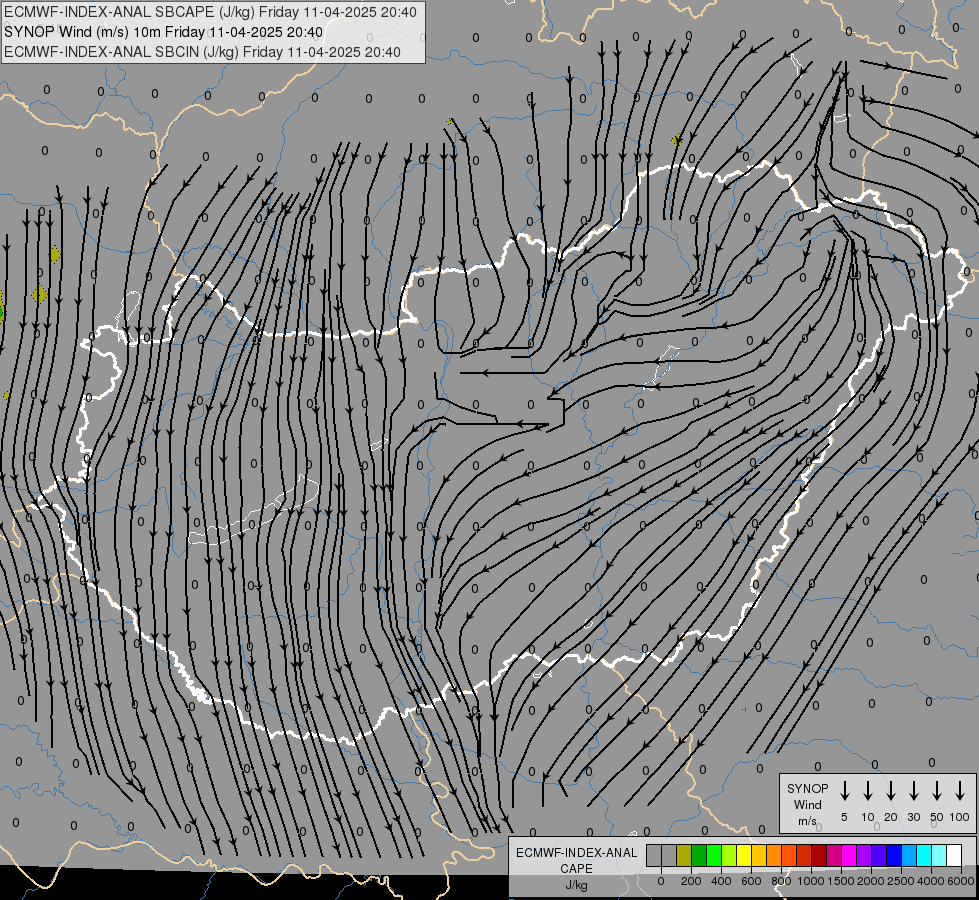
Task: Pick the deep blue swatch before 2500
Action: pyautogui.click(x=894, y=855)
